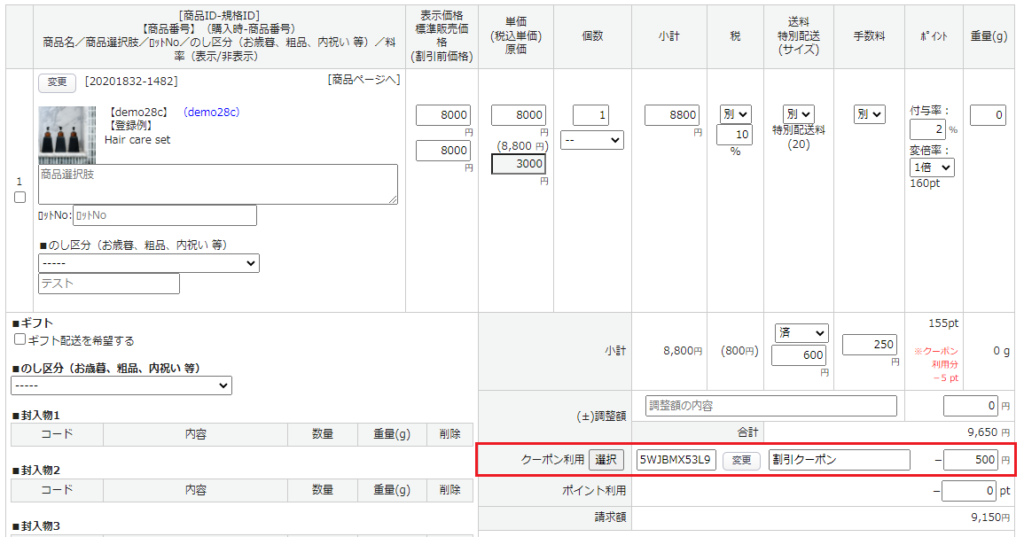
Task: Click the 変更 button next to coupon code
Action: coord(740,460)
